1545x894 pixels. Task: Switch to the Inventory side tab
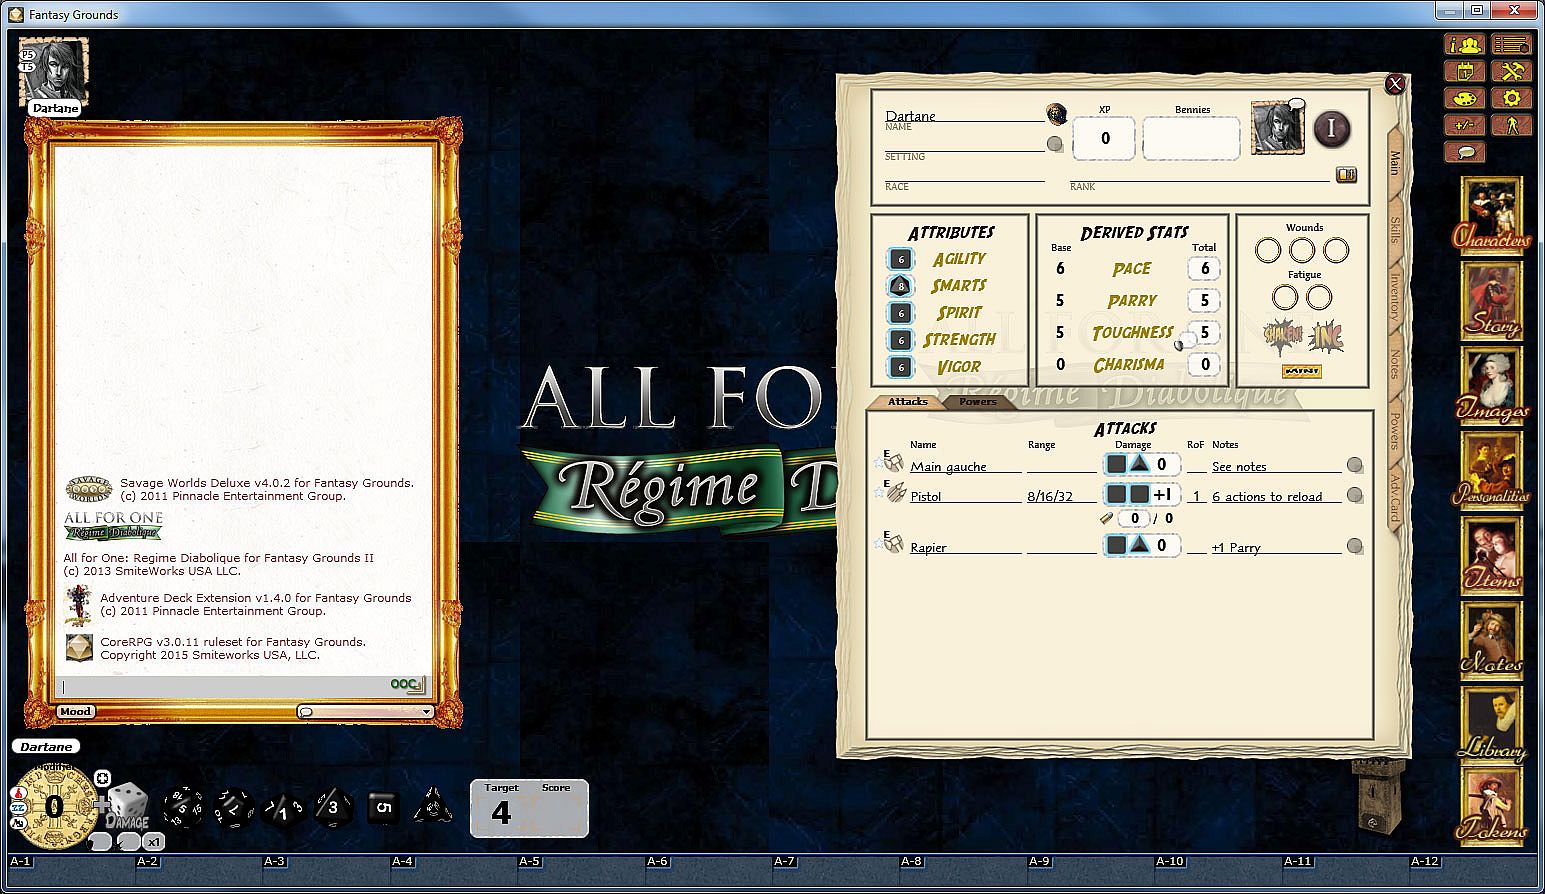pyautogui.click(x=1394, y=297)
